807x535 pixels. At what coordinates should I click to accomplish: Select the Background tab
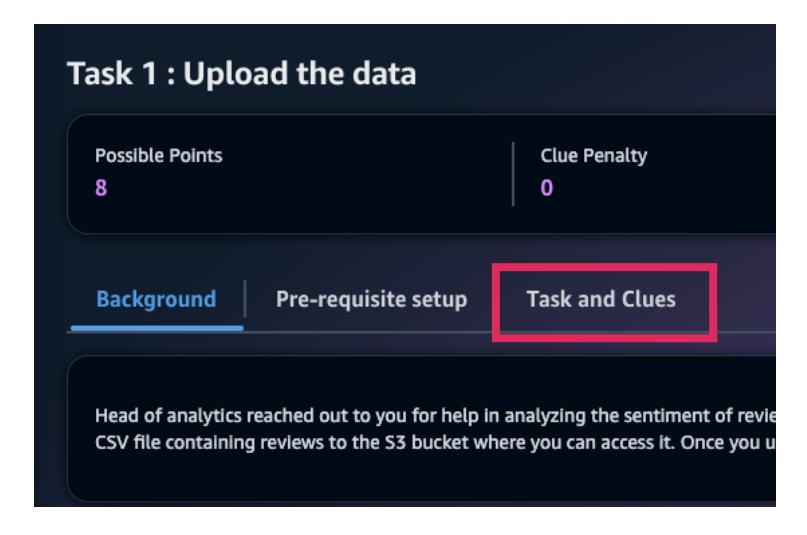coord(156,299)
